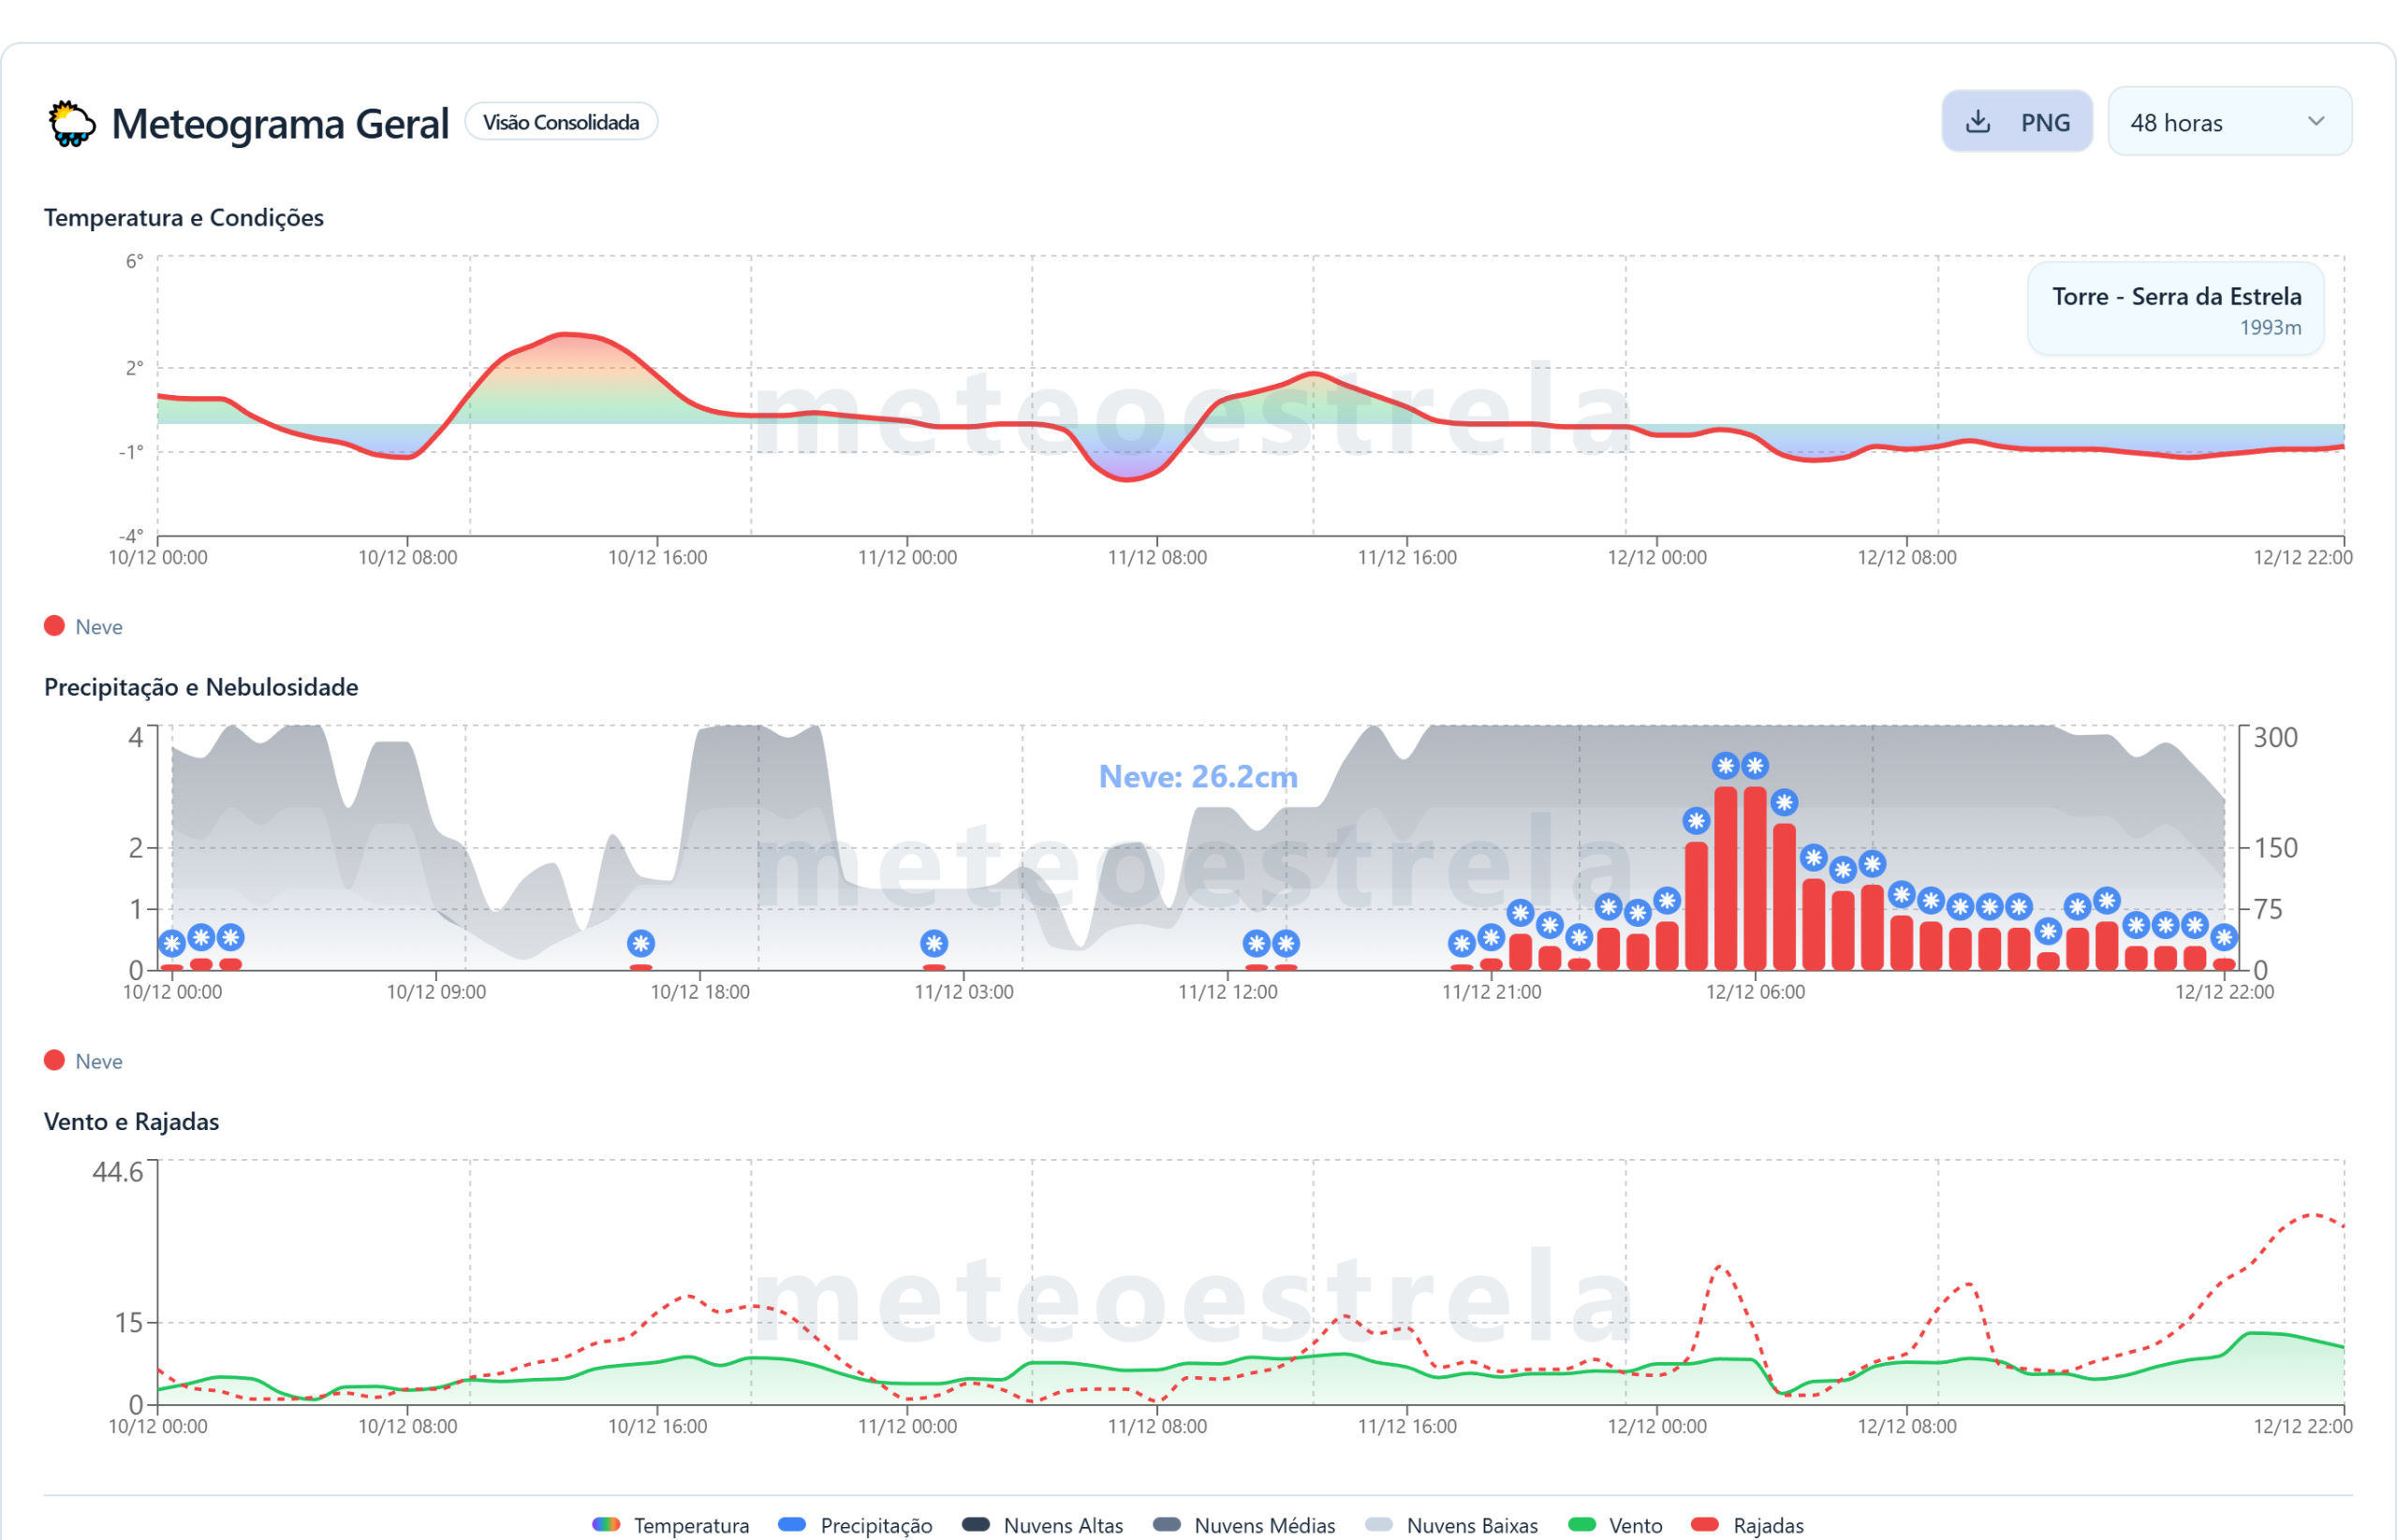This screenshot has width=2397, height=1540.
Task: Click the weather cloud logo icon
Action: click(71, 124)
